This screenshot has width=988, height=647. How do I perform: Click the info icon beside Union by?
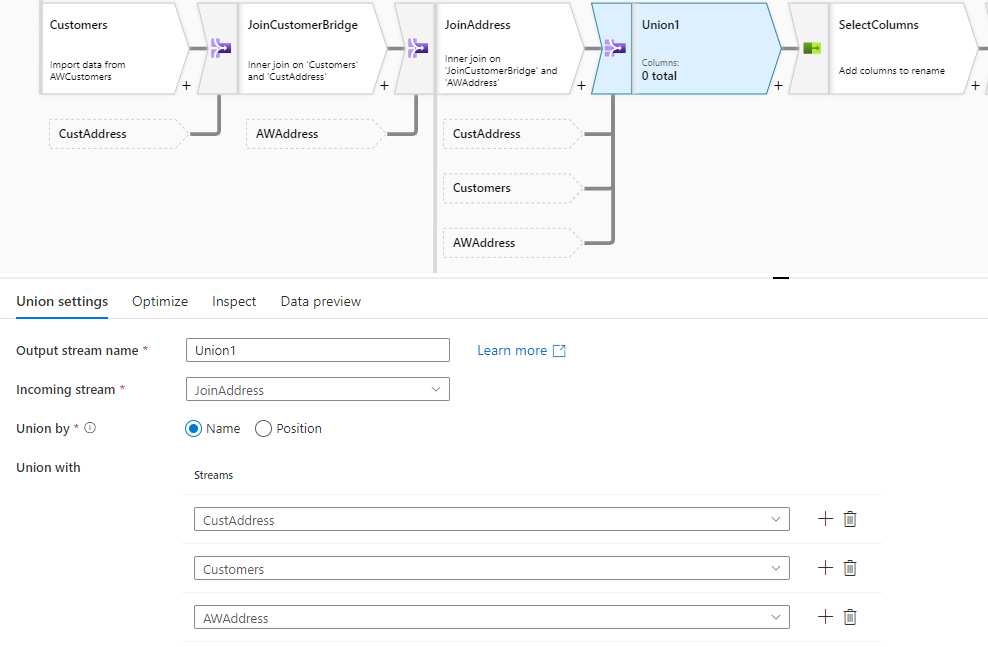(x=90, y=428)
